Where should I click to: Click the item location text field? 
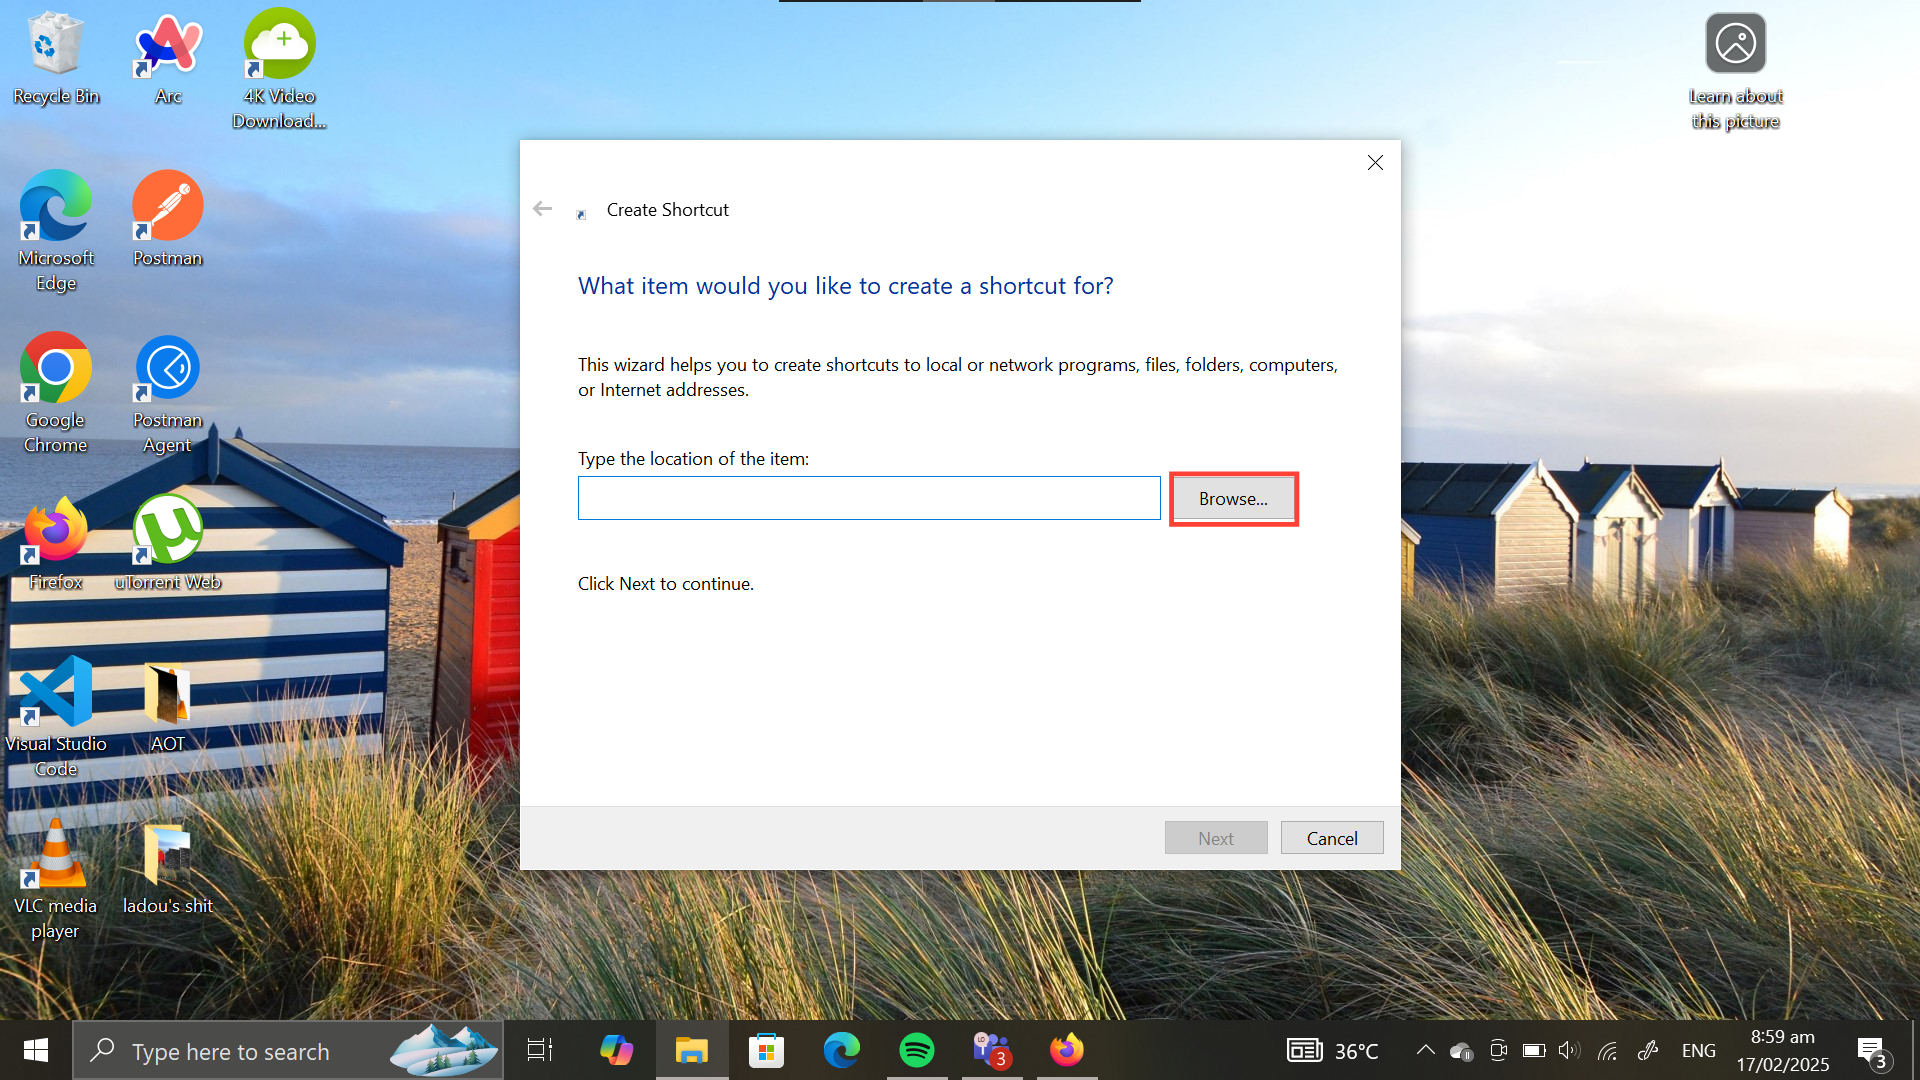pos(868,498)
